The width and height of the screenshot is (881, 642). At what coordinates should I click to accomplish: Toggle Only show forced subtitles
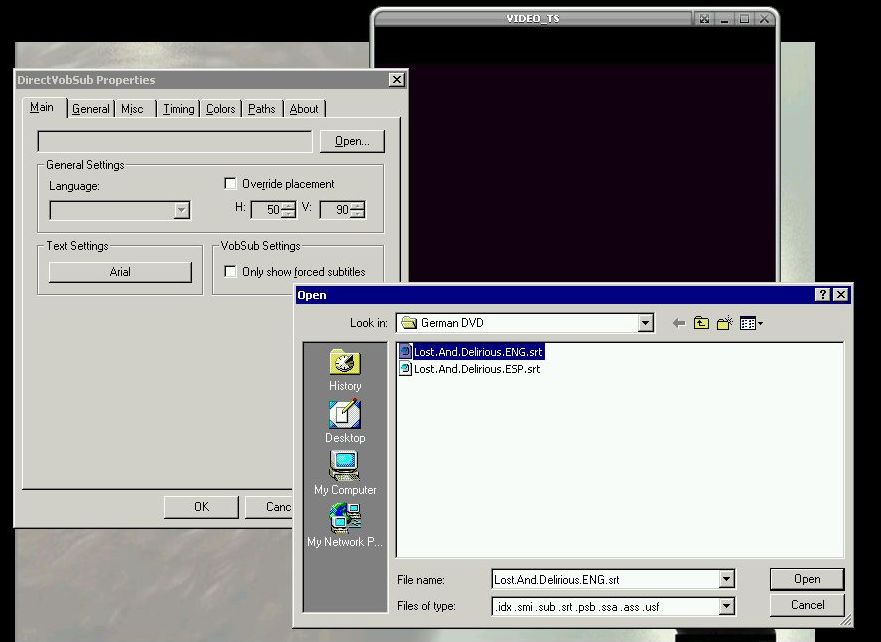pyautogui.click(x=231, y=272)
